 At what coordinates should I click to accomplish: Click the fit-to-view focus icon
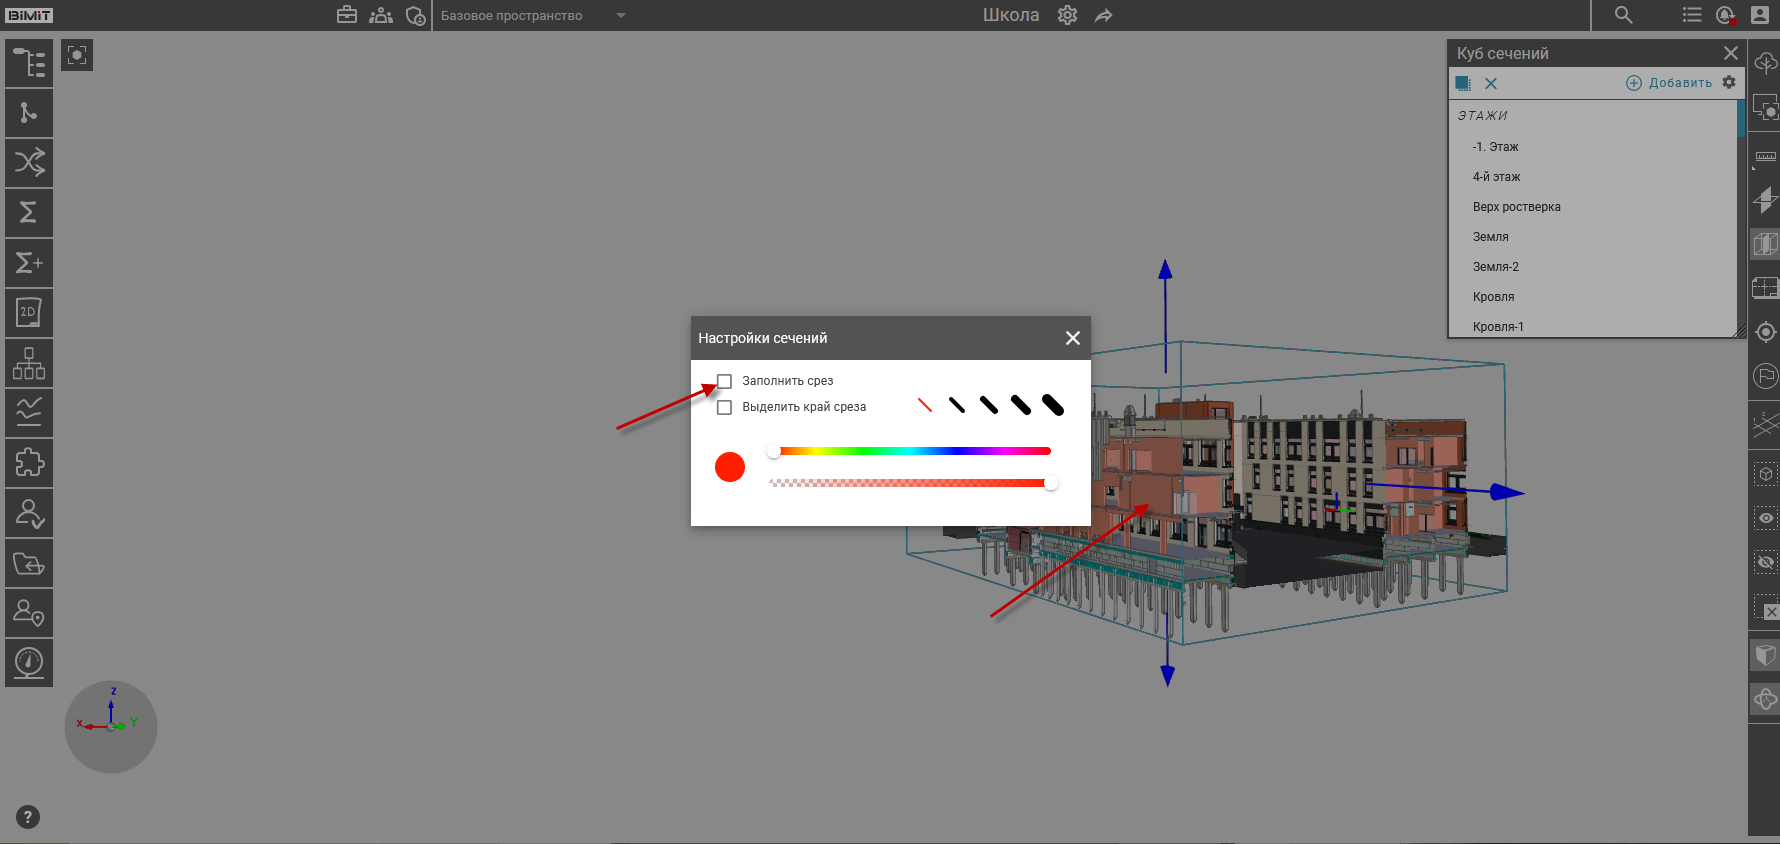[x=77, y=55]
